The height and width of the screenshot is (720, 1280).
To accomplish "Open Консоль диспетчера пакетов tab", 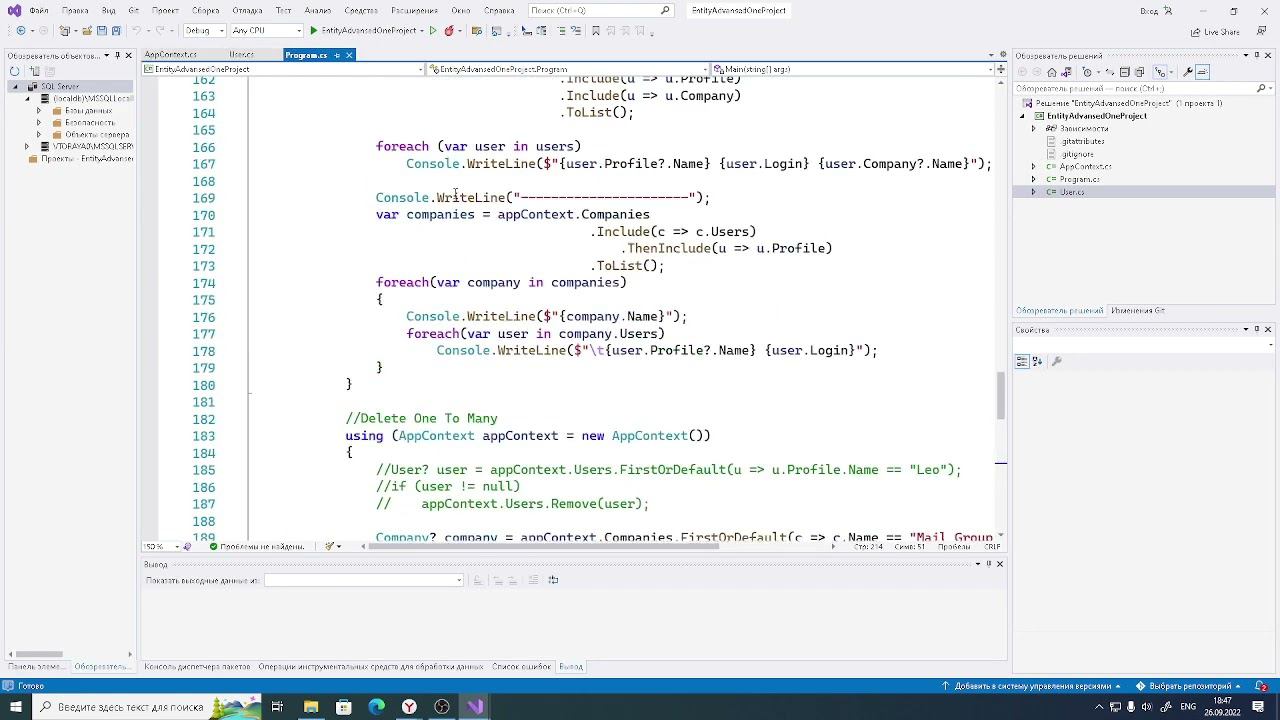I will point(197,667).
